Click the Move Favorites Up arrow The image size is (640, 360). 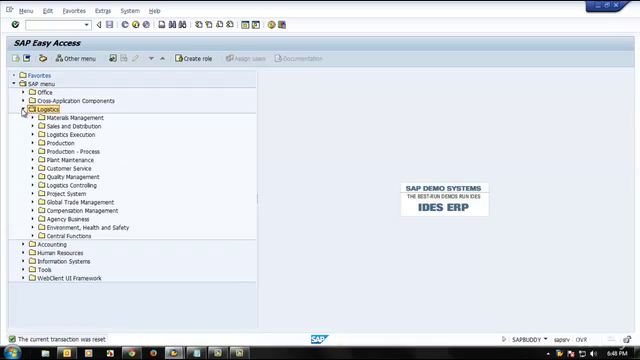pos(162,58)
